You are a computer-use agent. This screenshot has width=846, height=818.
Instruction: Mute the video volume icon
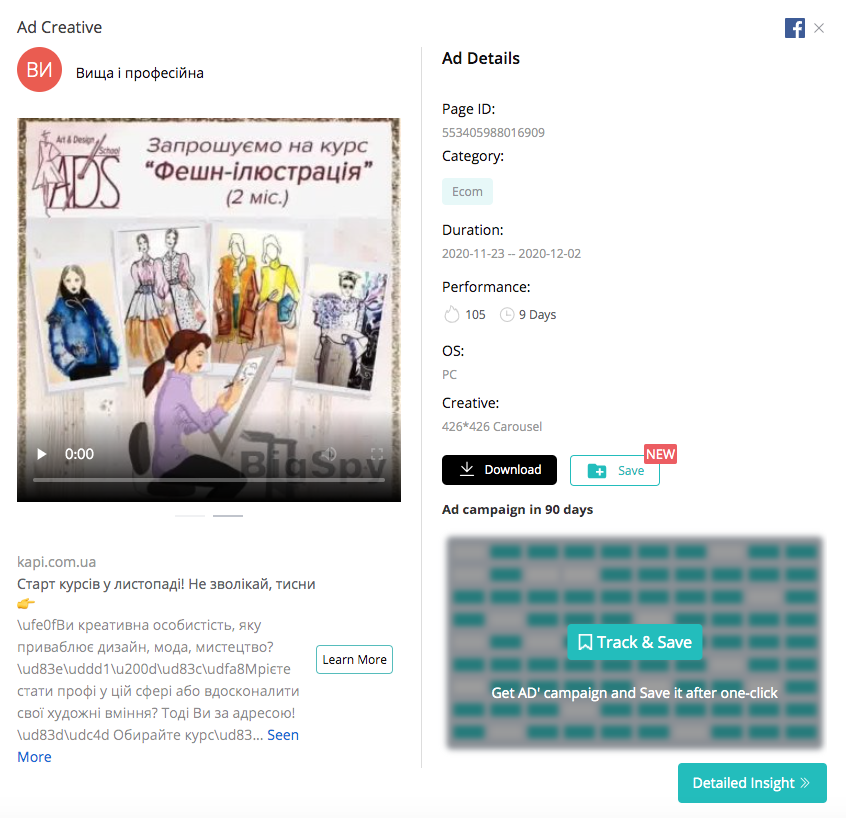[x=329, y=454]
